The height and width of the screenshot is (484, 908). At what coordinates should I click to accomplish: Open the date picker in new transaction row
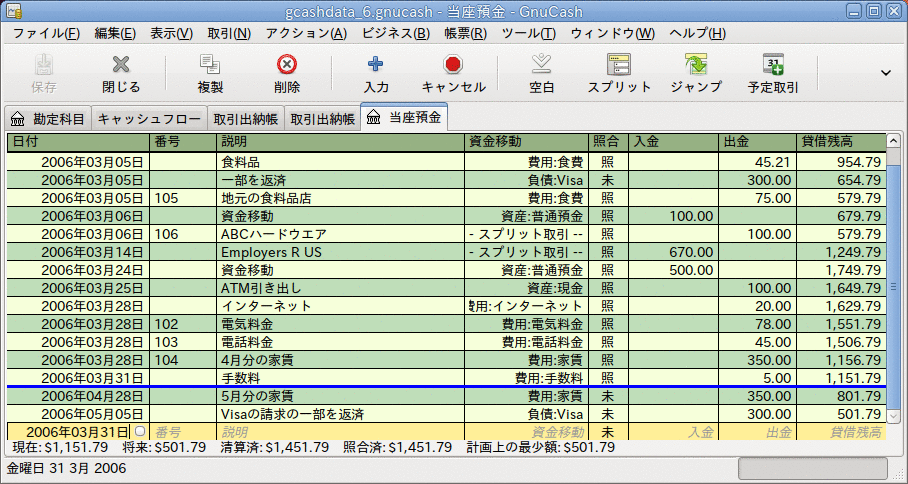click(x=140, y=432)
